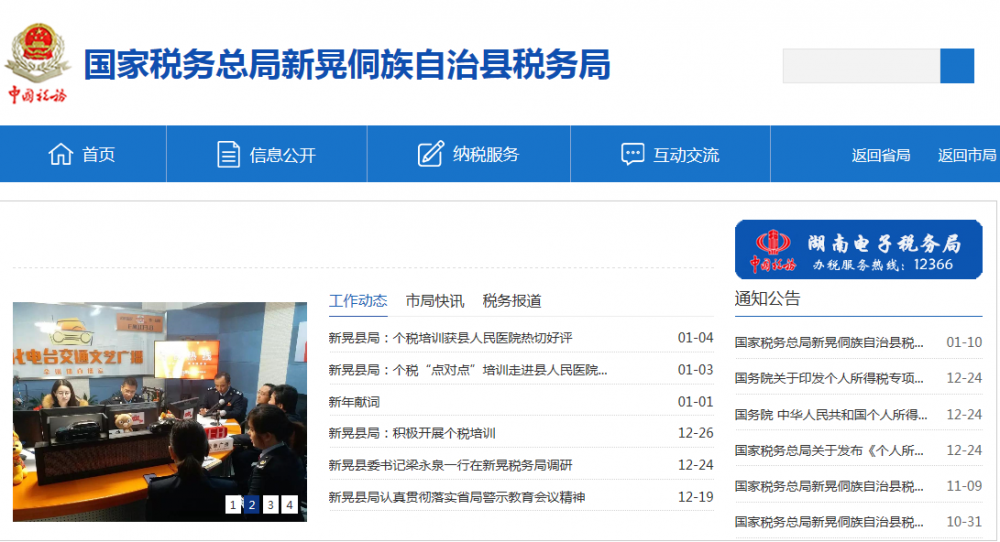1000x542 pixels.
Task: Switch to the 市局快讯 tab
Action: tap(435, 301)
